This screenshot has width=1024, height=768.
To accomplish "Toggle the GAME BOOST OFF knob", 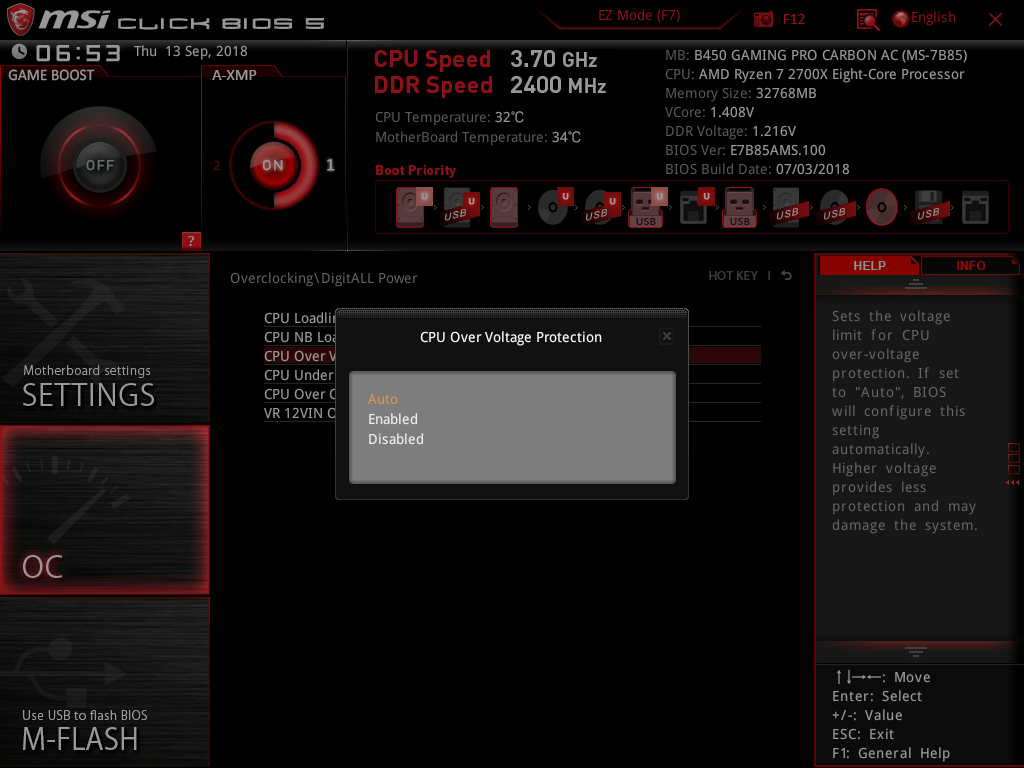I will (99, 165).
